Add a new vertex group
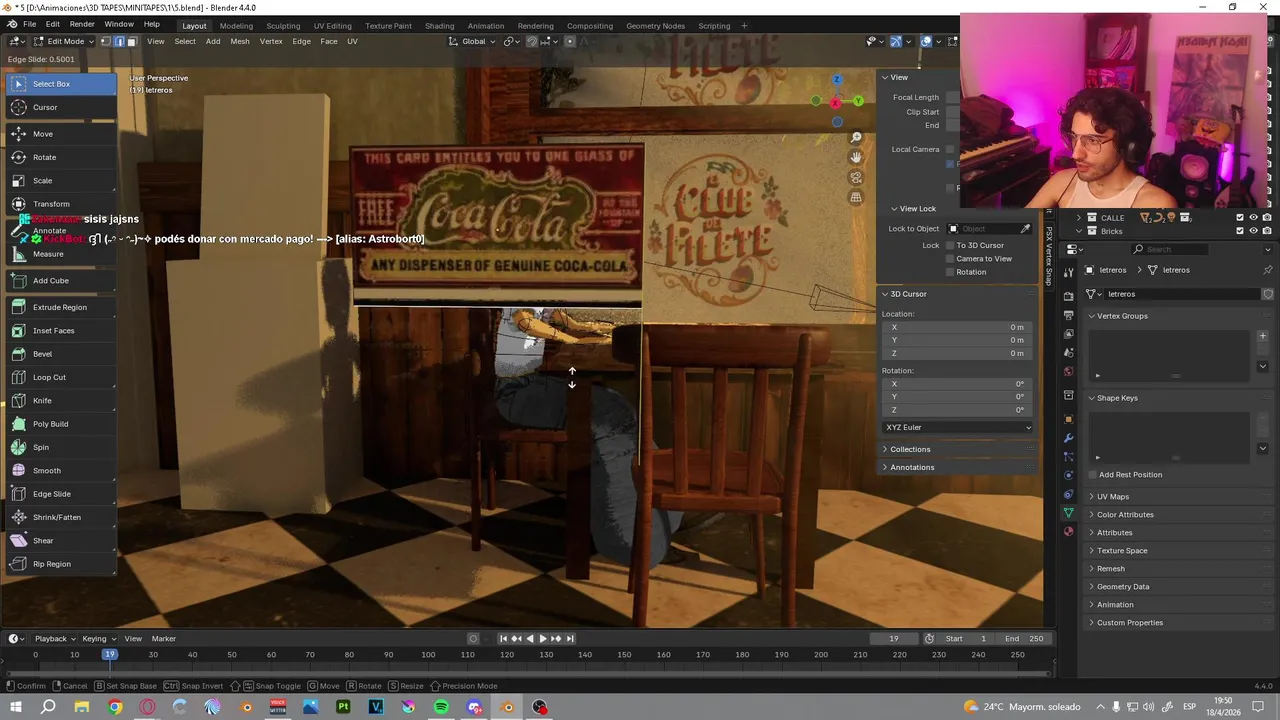 [x=1262, y=336]
